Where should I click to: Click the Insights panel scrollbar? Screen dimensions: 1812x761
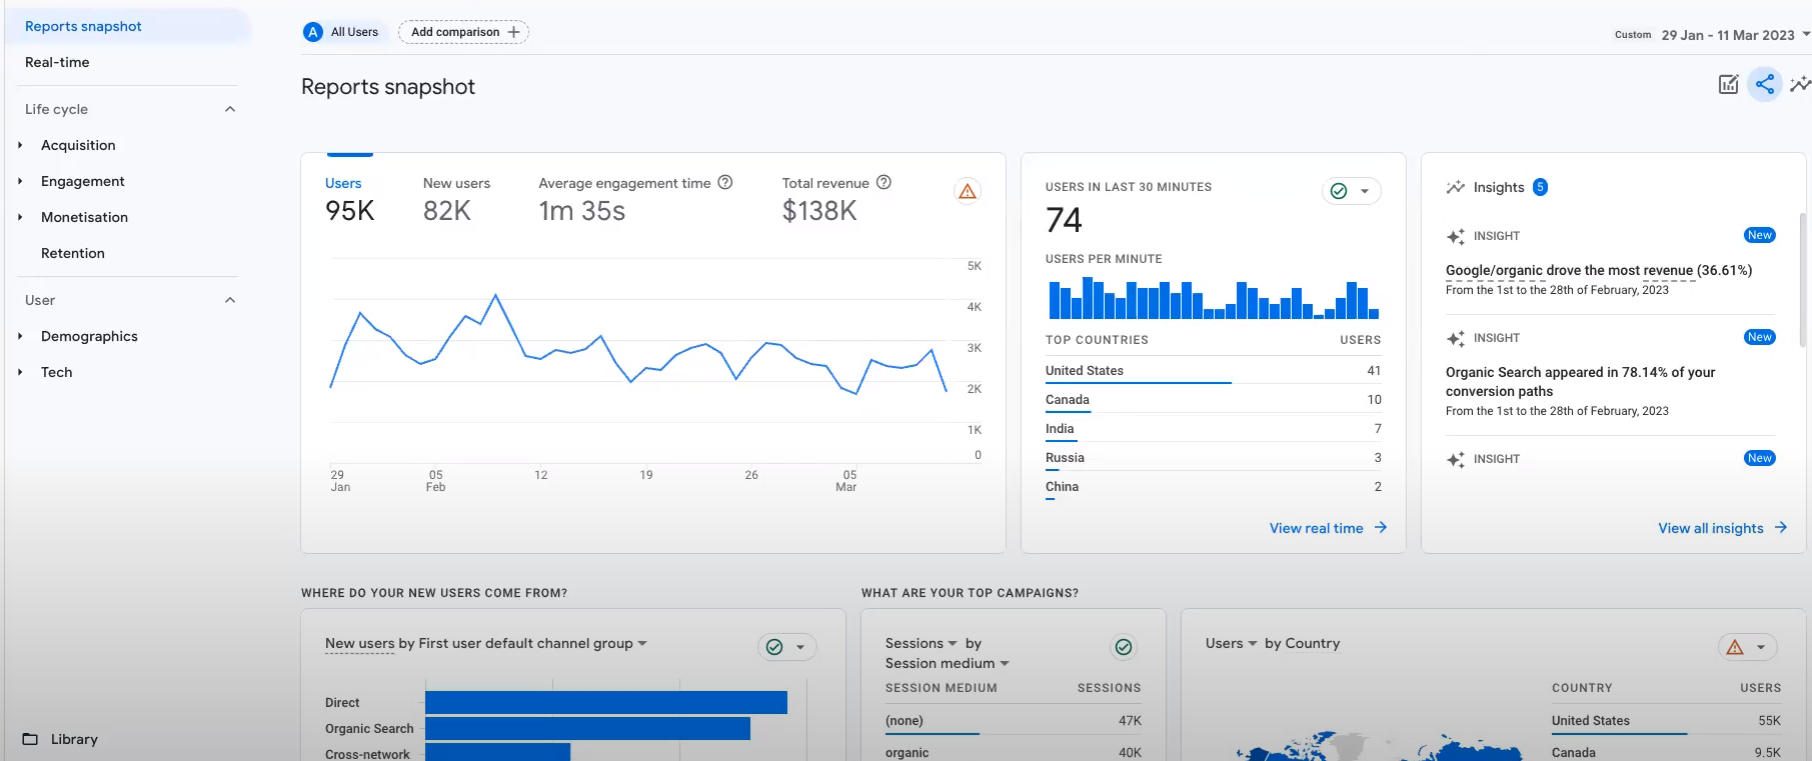pyautogui.click(x=1803, y=280)
